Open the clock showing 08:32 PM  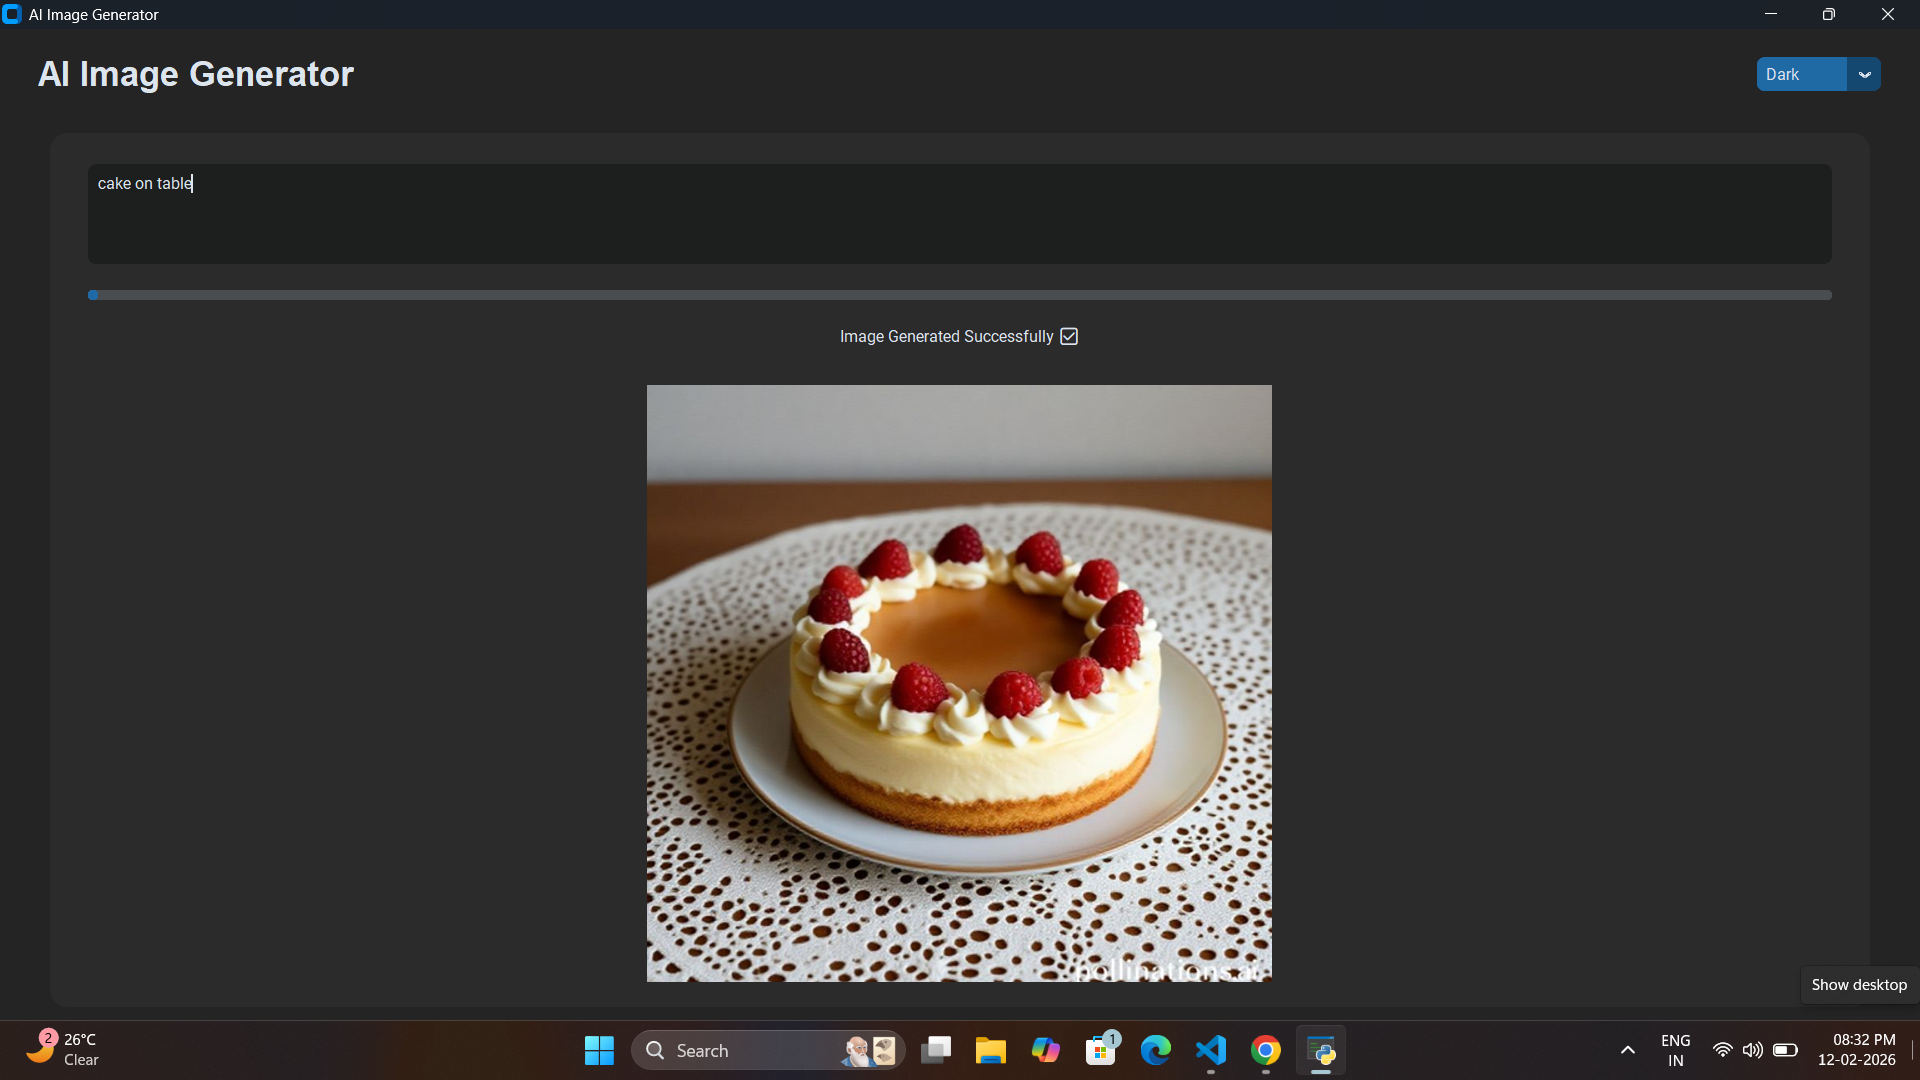1857,1051
